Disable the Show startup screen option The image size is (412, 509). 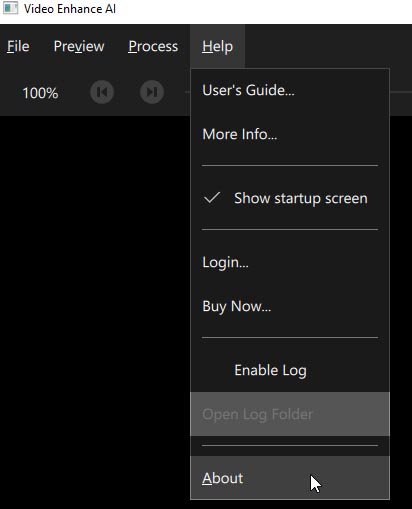(x=290, y=198)
